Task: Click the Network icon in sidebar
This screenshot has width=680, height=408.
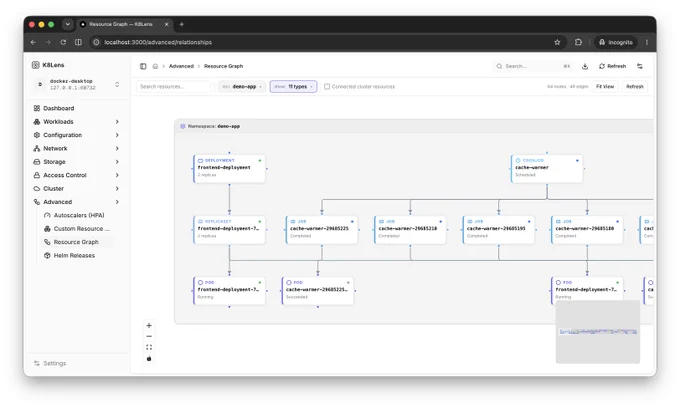Action: click(37, 148)
